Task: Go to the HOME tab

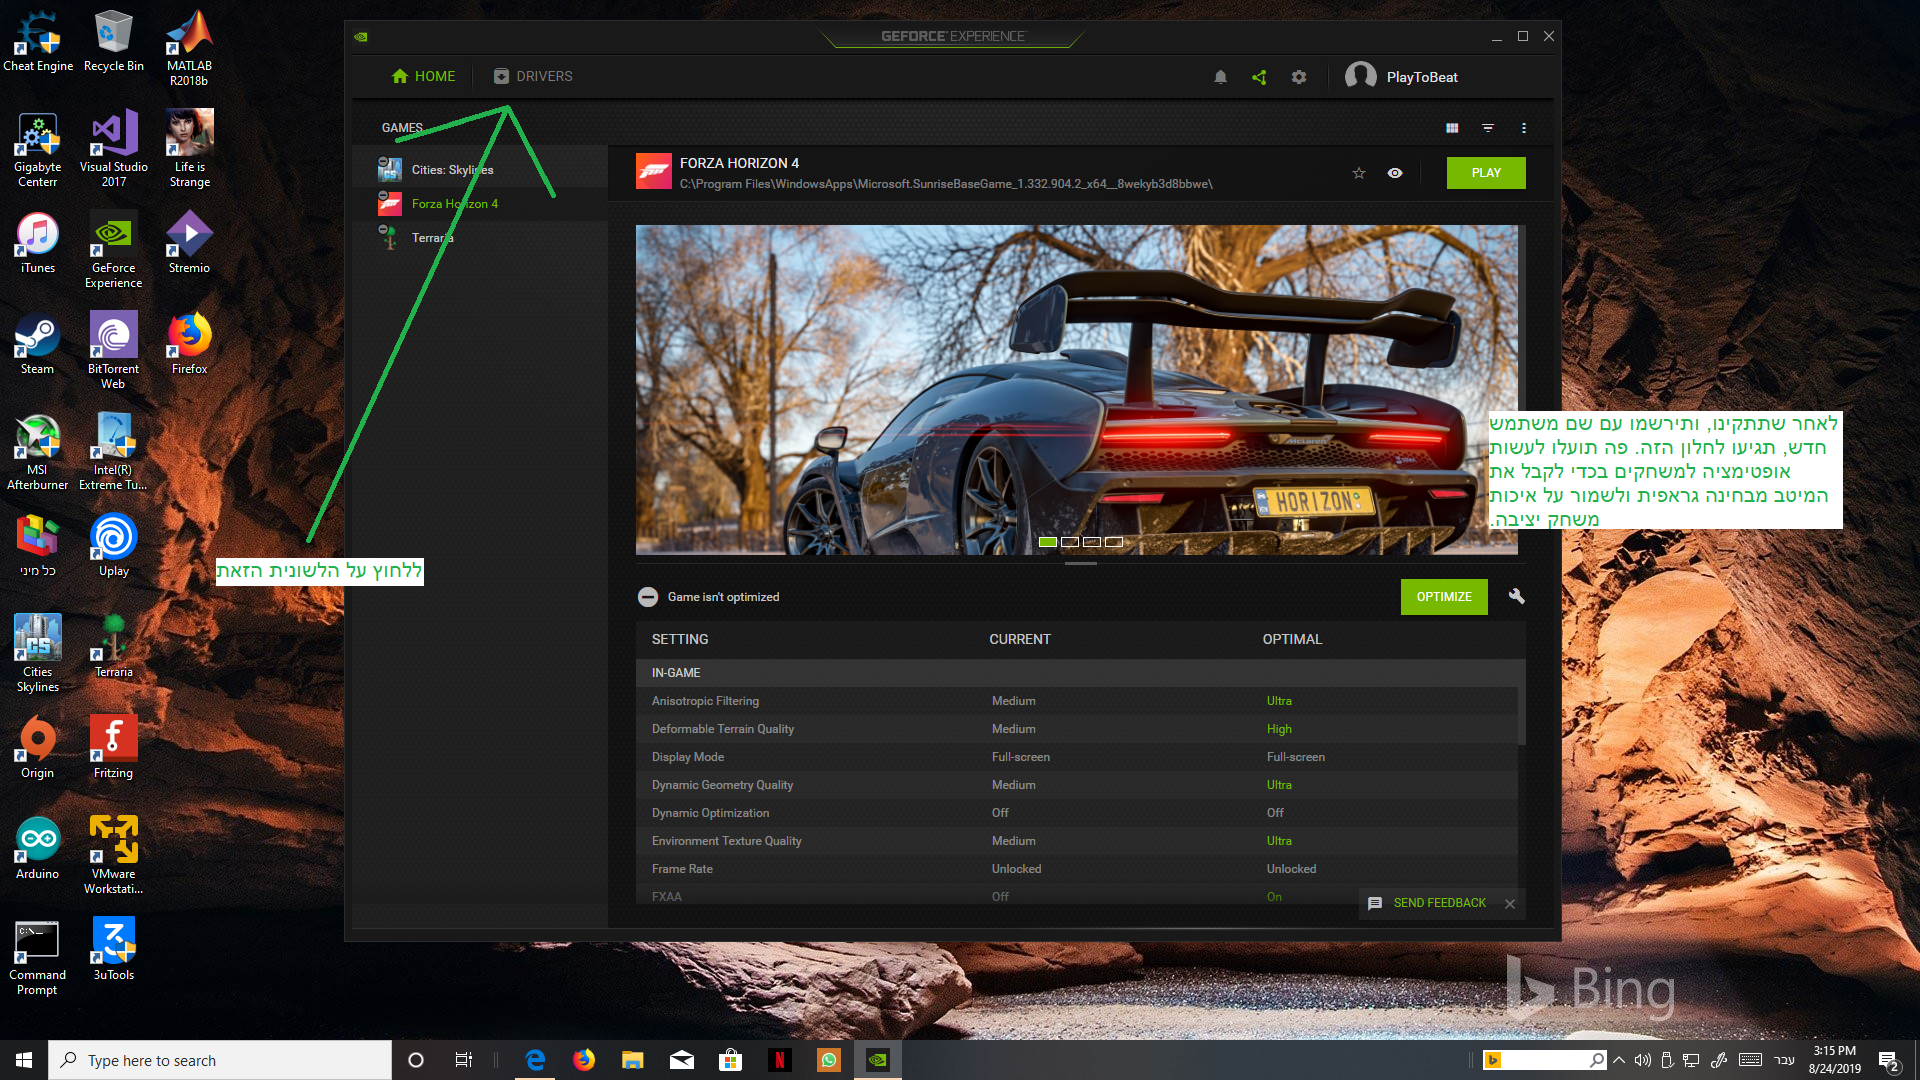Action: coord(423,76)
